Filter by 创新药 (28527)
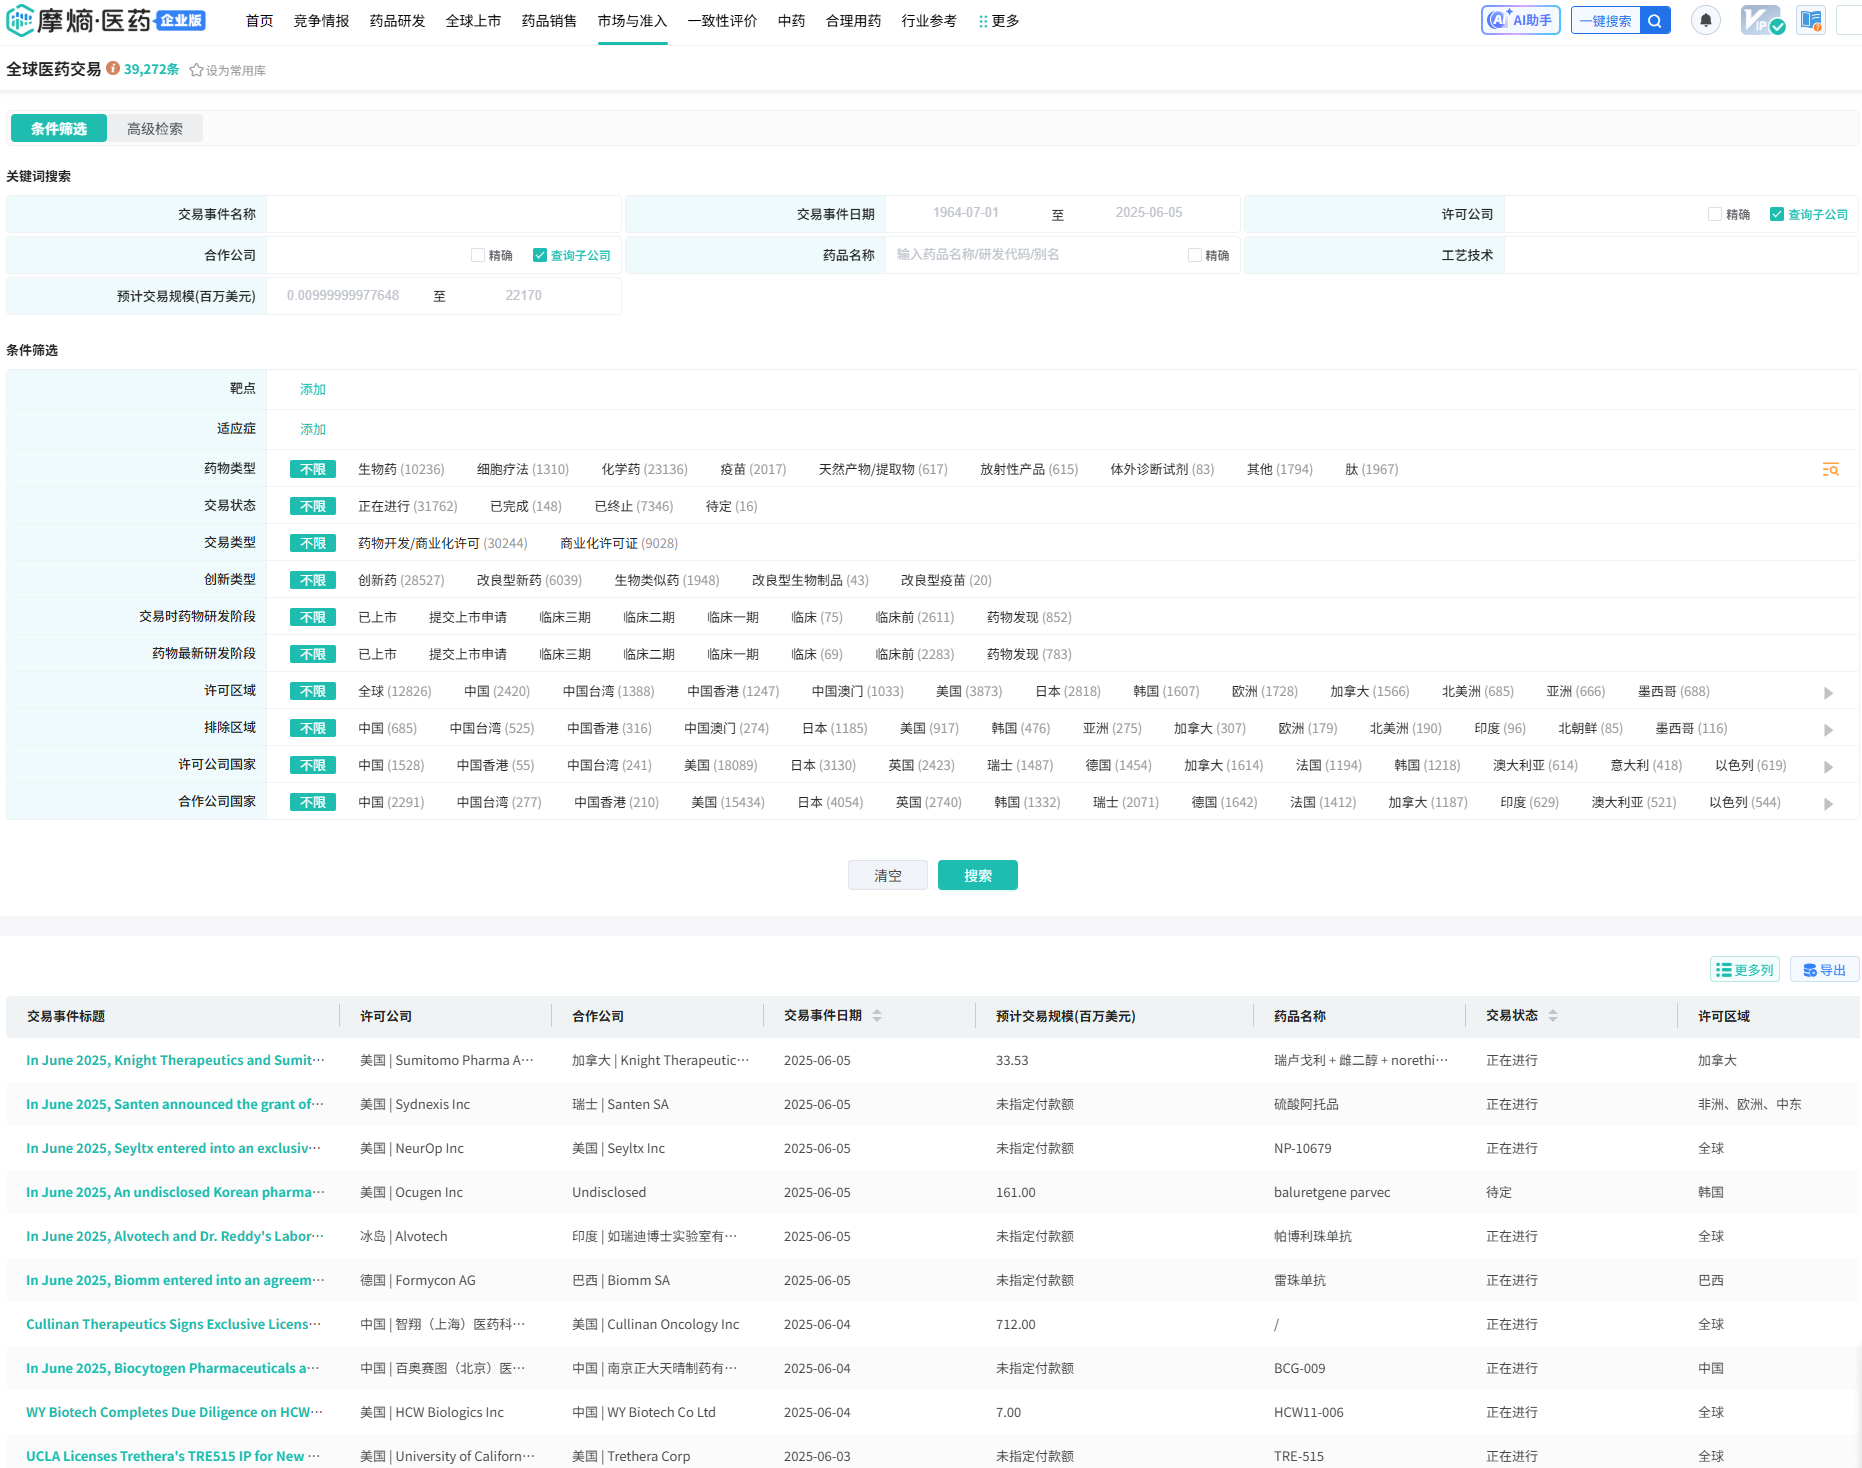The width and height of the screenshot is (1862, 1468). (401, 580)
